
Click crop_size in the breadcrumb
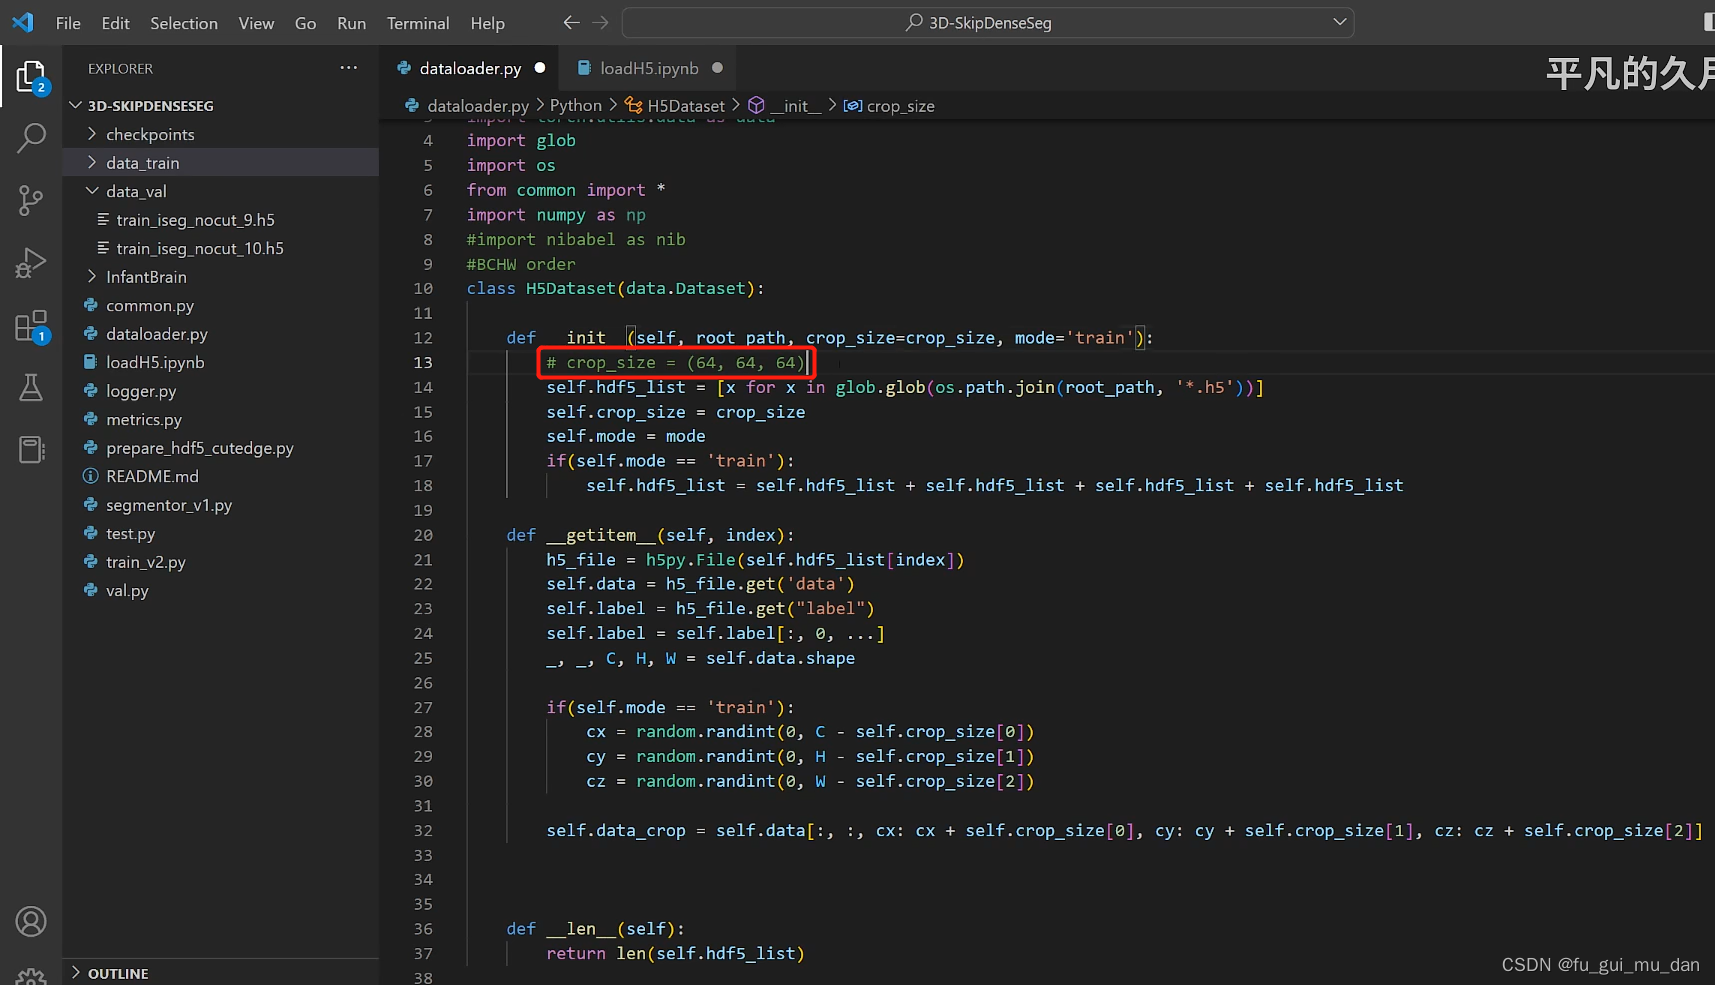pos(900,105)
